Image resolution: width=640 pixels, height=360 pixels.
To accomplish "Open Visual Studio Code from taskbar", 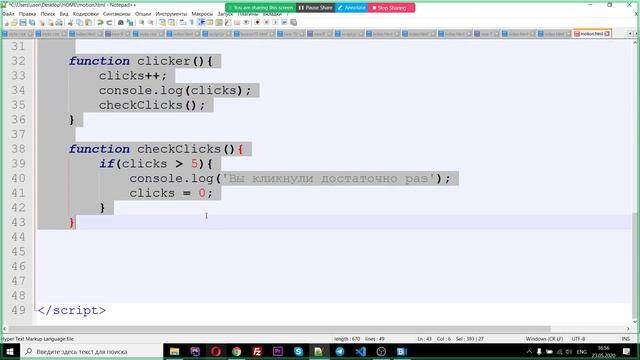I will (x=360, y=351).
